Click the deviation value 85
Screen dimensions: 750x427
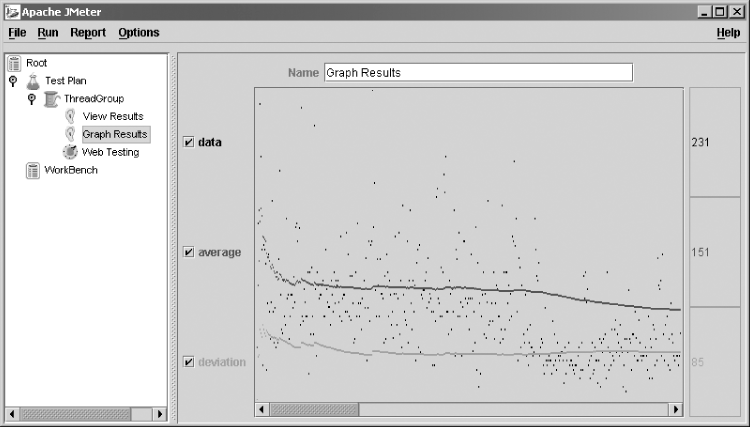(697, 362)
